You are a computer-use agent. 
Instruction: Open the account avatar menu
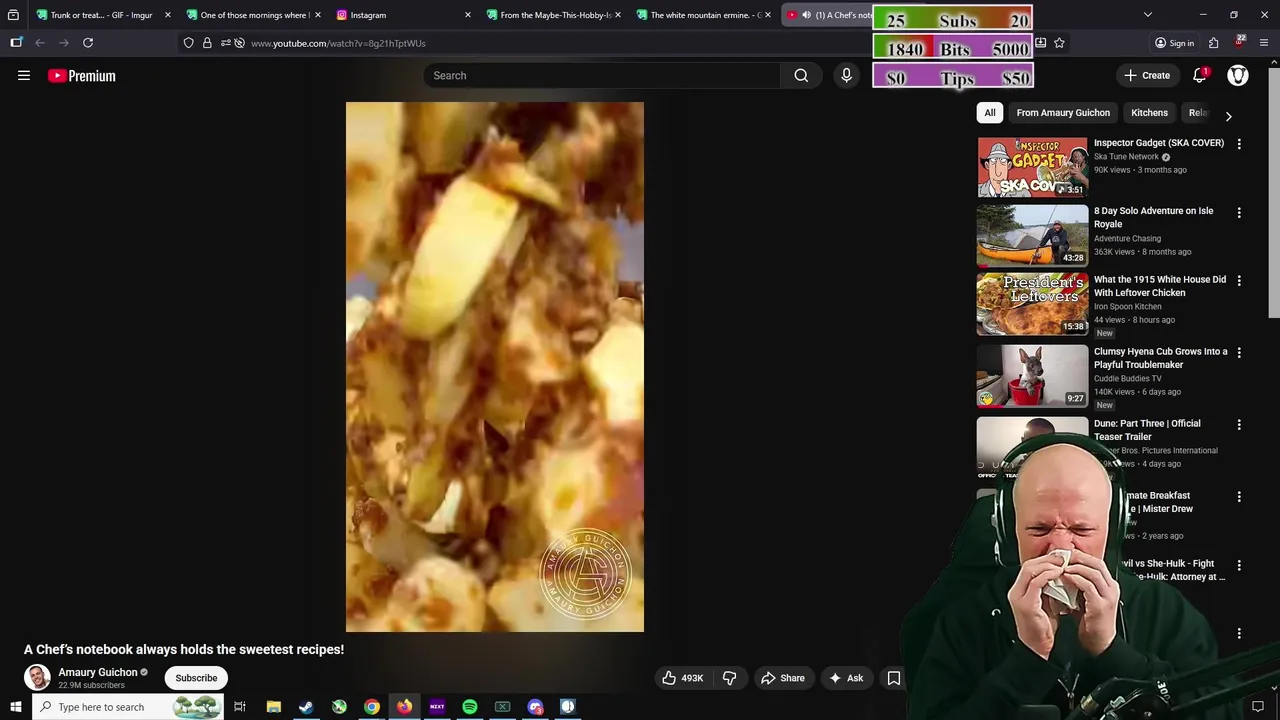1238,76
